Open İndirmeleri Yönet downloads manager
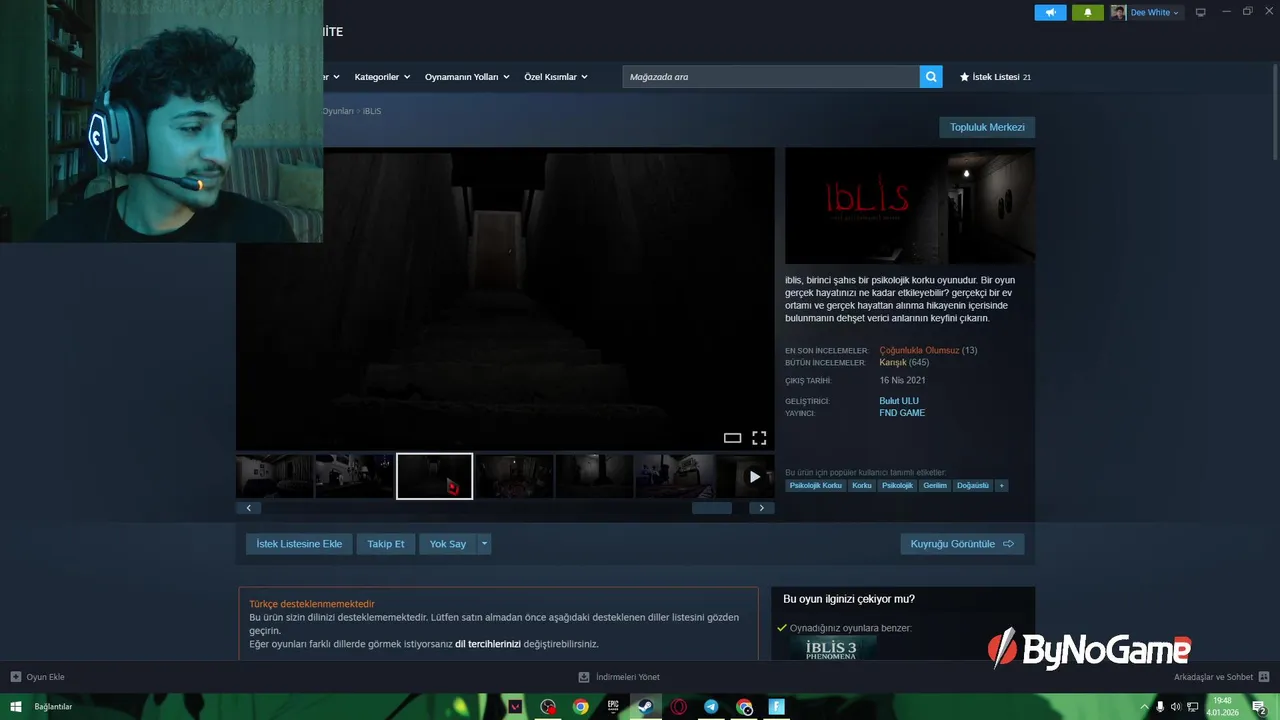Viewport: 1280px width, 720px height. [619, 677]
